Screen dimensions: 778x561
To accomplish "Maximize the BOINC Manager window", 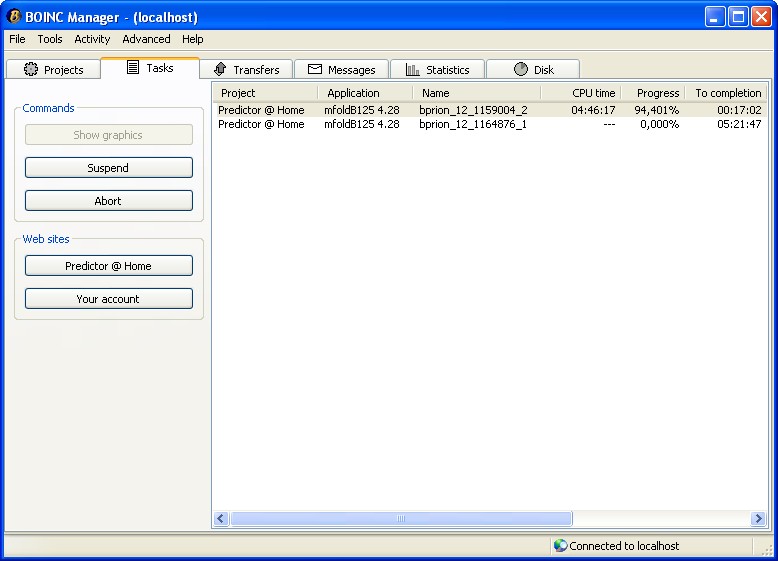I will click(738, 17).
